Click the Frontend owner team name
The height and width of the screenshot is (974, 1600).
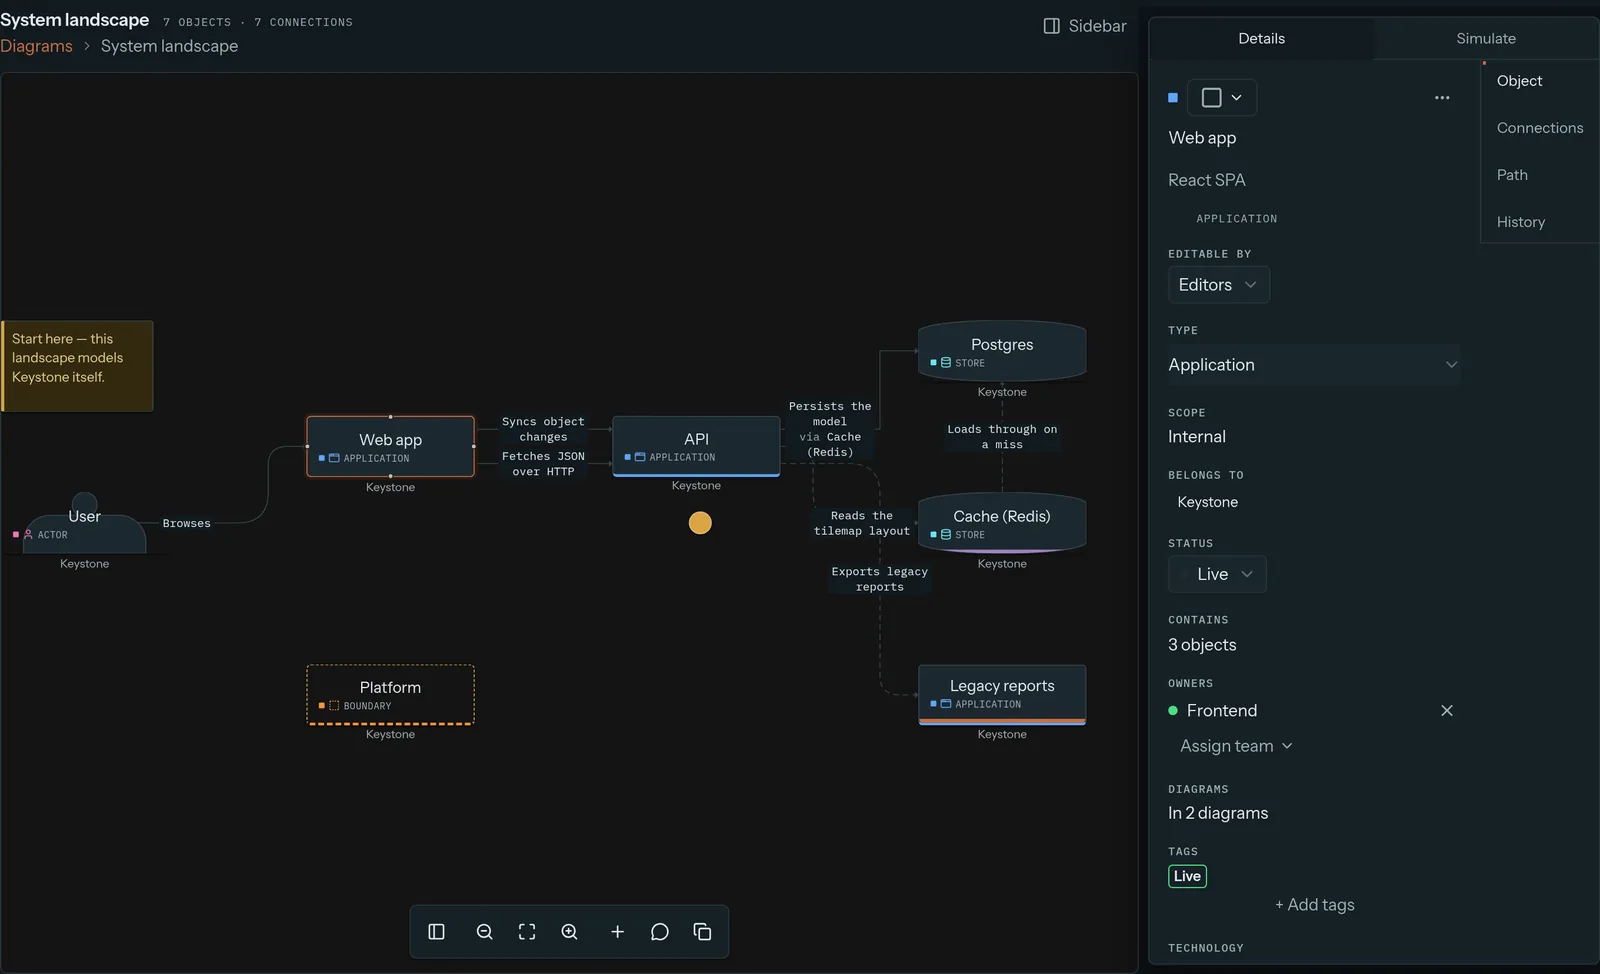click(x=1222, y=711)
